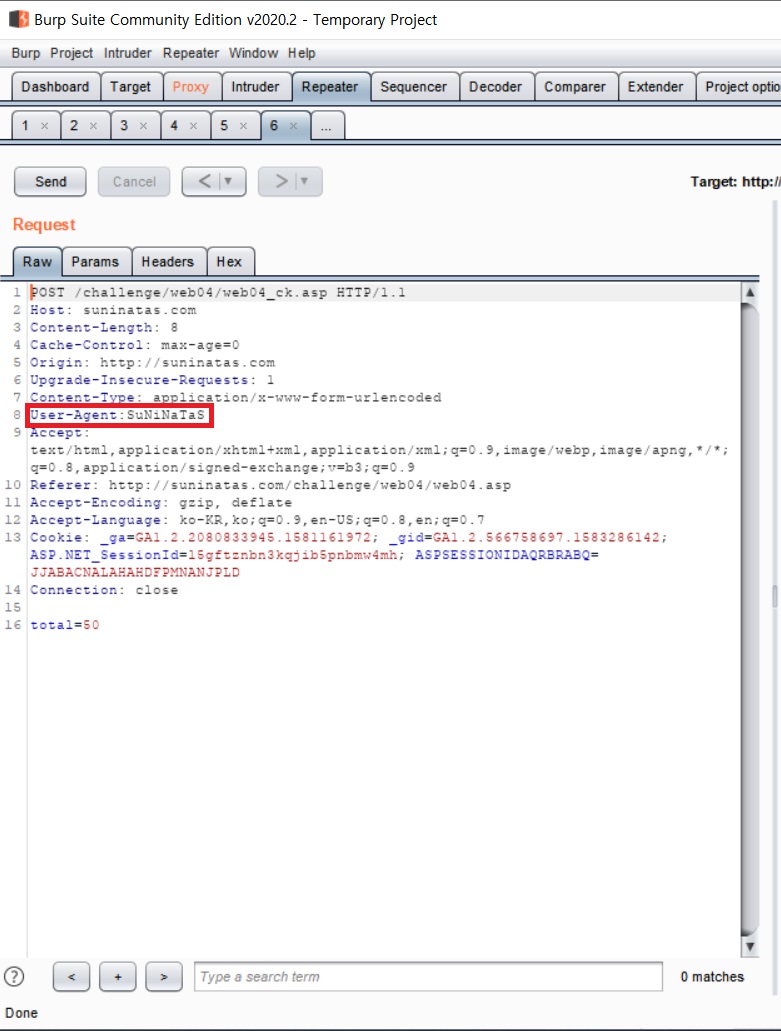Select Repeater request tab 4
The image size is (781, 1031).
174,126
